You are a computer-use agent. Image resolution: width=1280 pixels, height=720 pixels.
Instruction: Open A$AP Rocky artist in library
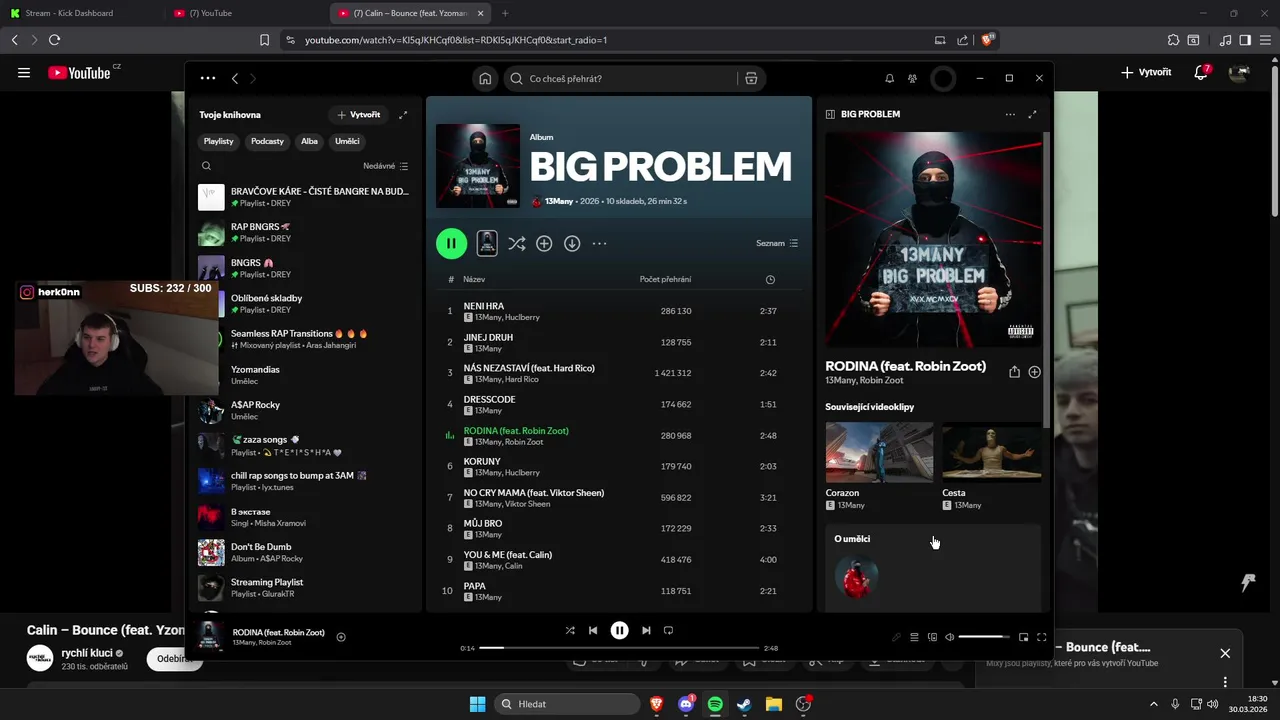305,410
